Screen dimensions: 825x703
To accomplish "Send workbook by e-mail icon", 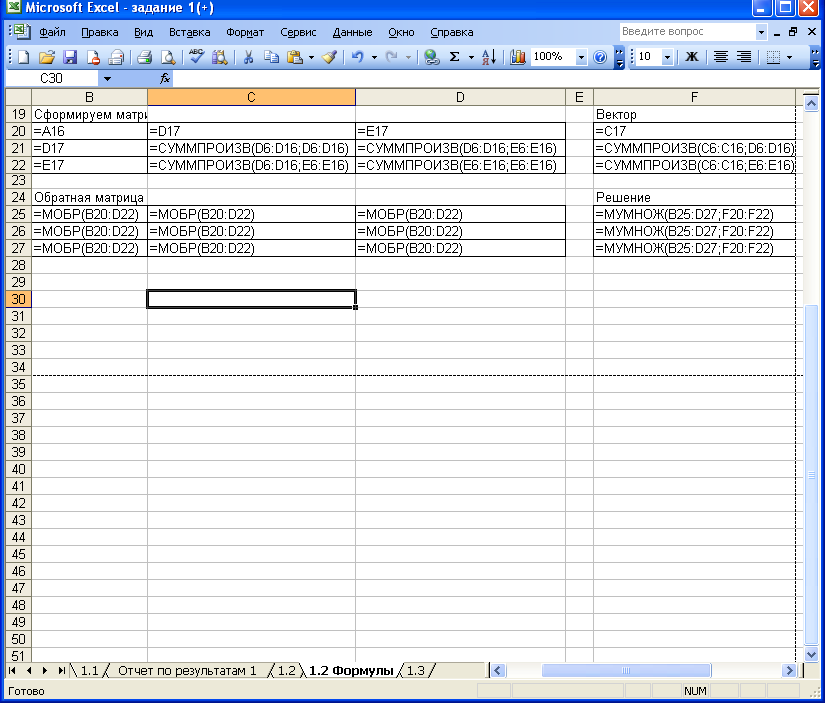I will (116, 57).
